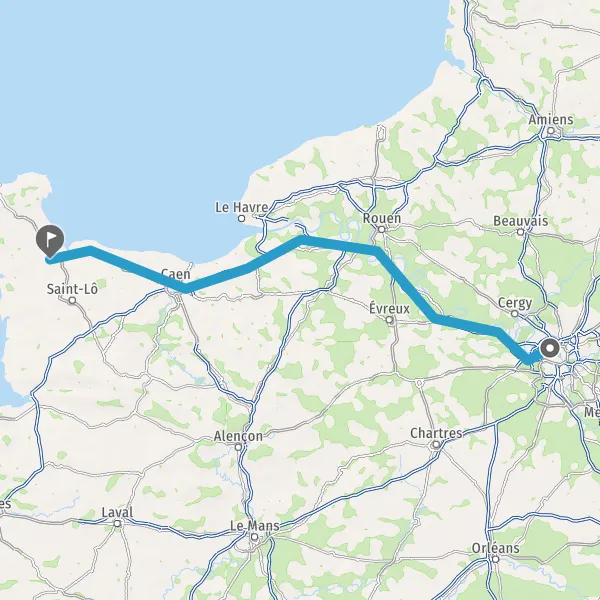Click the Laval city marker dot

point(117,523)
